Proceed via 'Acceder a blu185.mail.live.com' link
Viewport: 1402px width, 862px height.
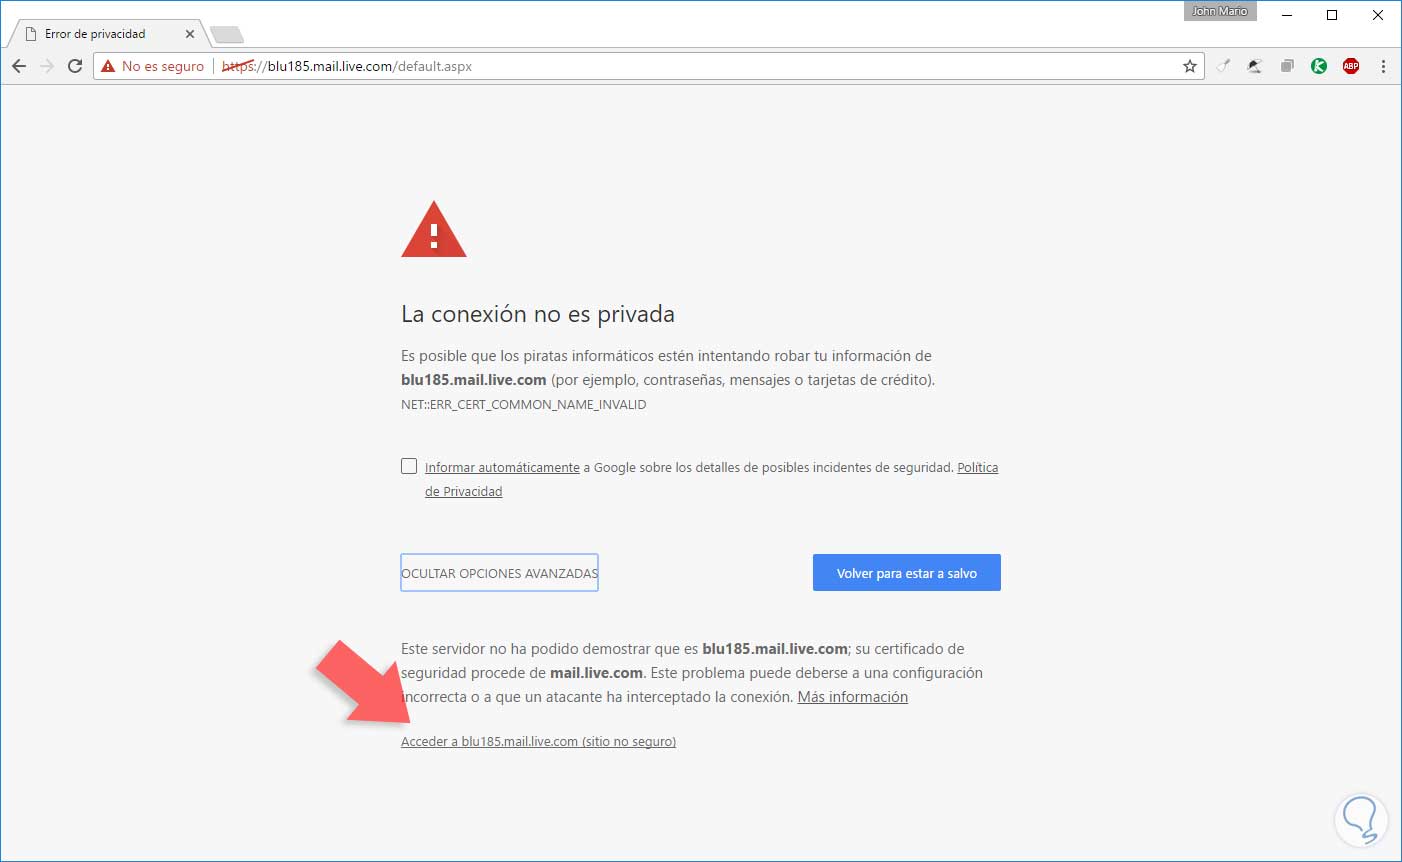(538, 742)
